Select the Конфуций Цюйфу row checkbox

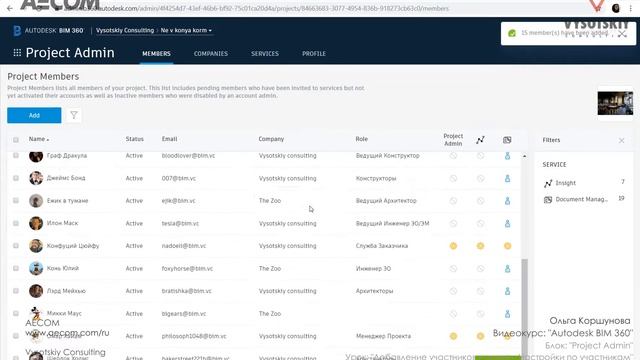click(x=16, y=246)
